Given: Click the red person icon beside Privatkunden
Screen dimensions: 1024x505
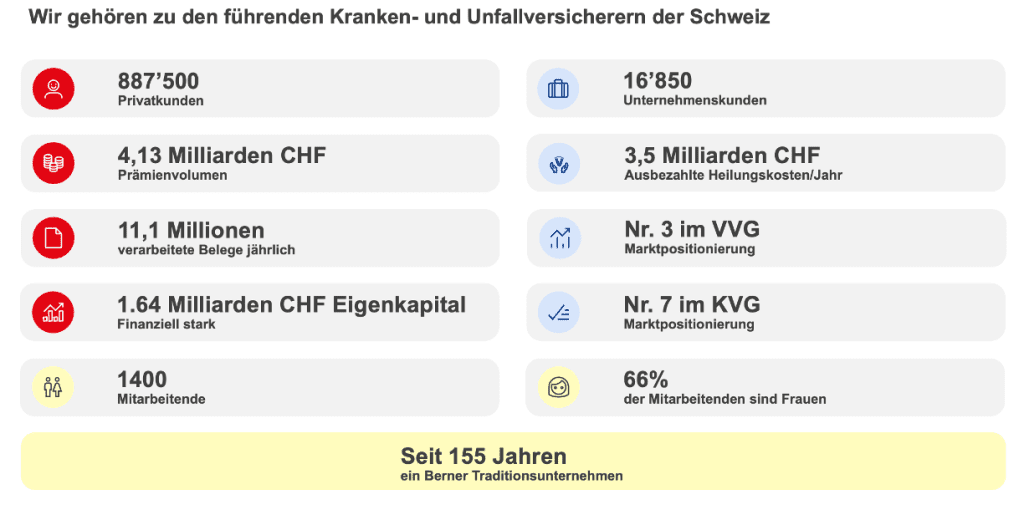Looking at the screenshot, I should pos(53,88).
